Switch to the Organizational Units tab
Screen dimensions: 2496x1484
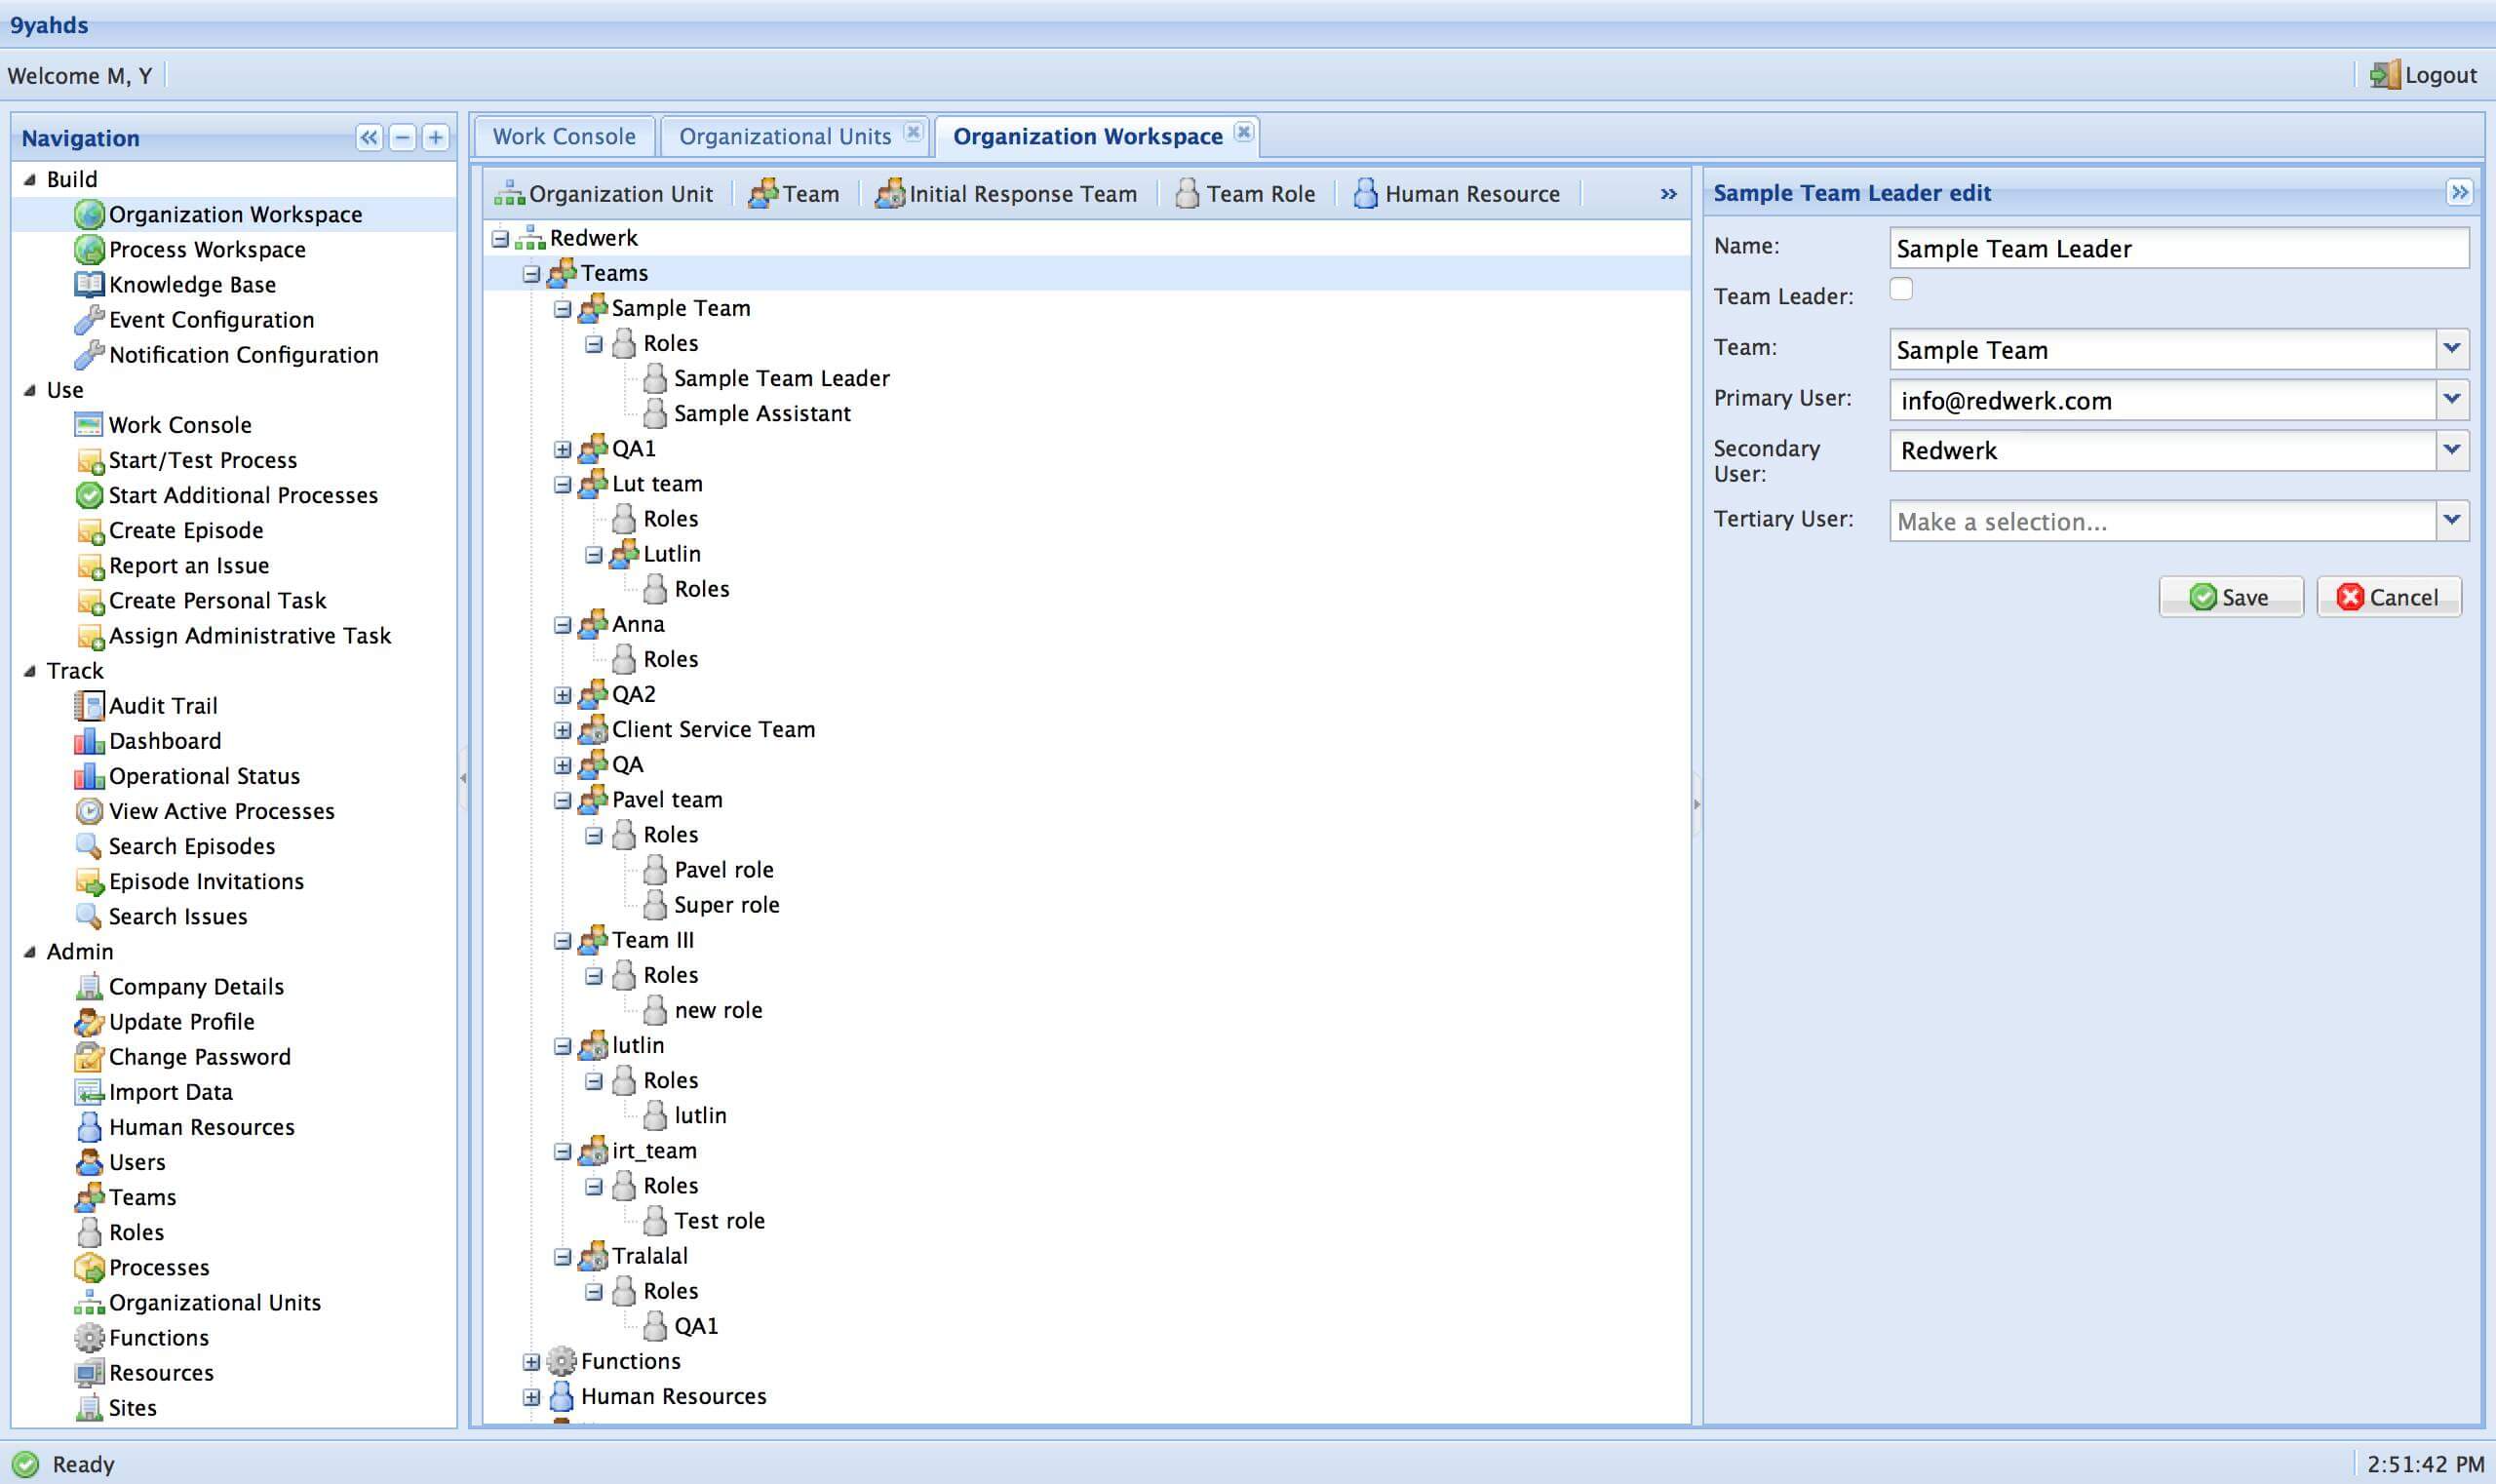[785, 136]
